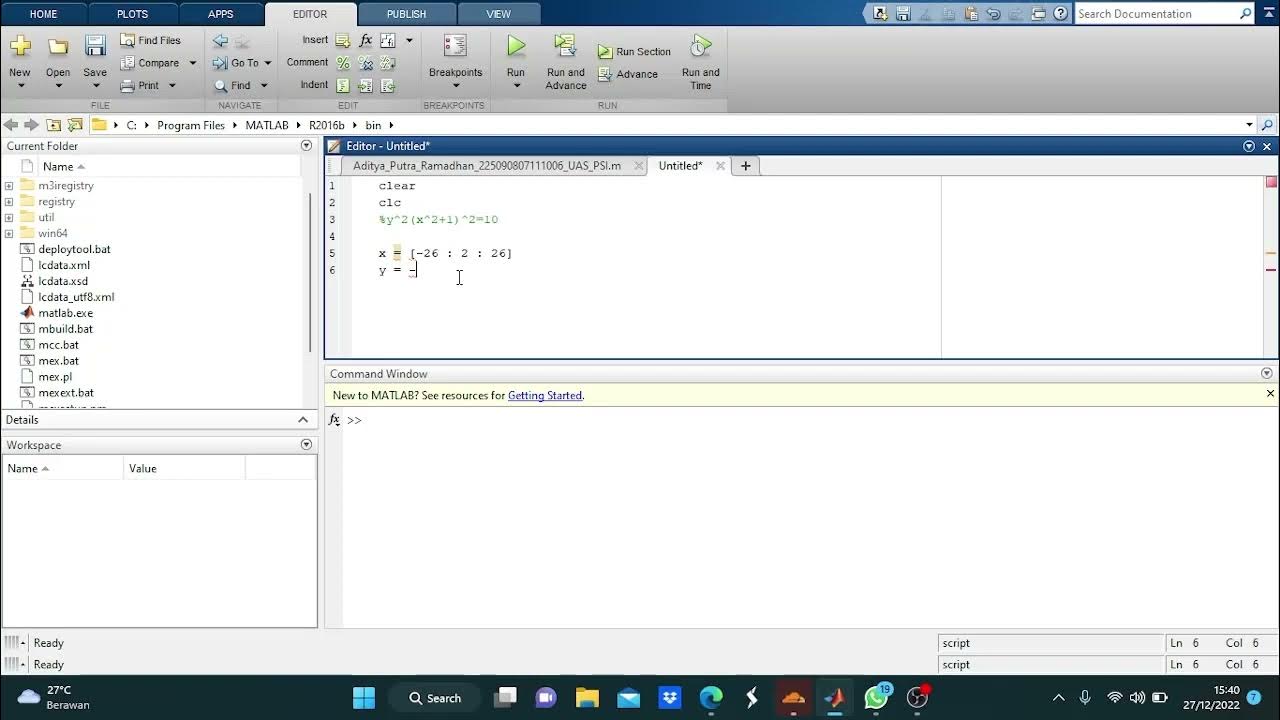
Task: Click the Open folder icon
Action: (58, 47)
